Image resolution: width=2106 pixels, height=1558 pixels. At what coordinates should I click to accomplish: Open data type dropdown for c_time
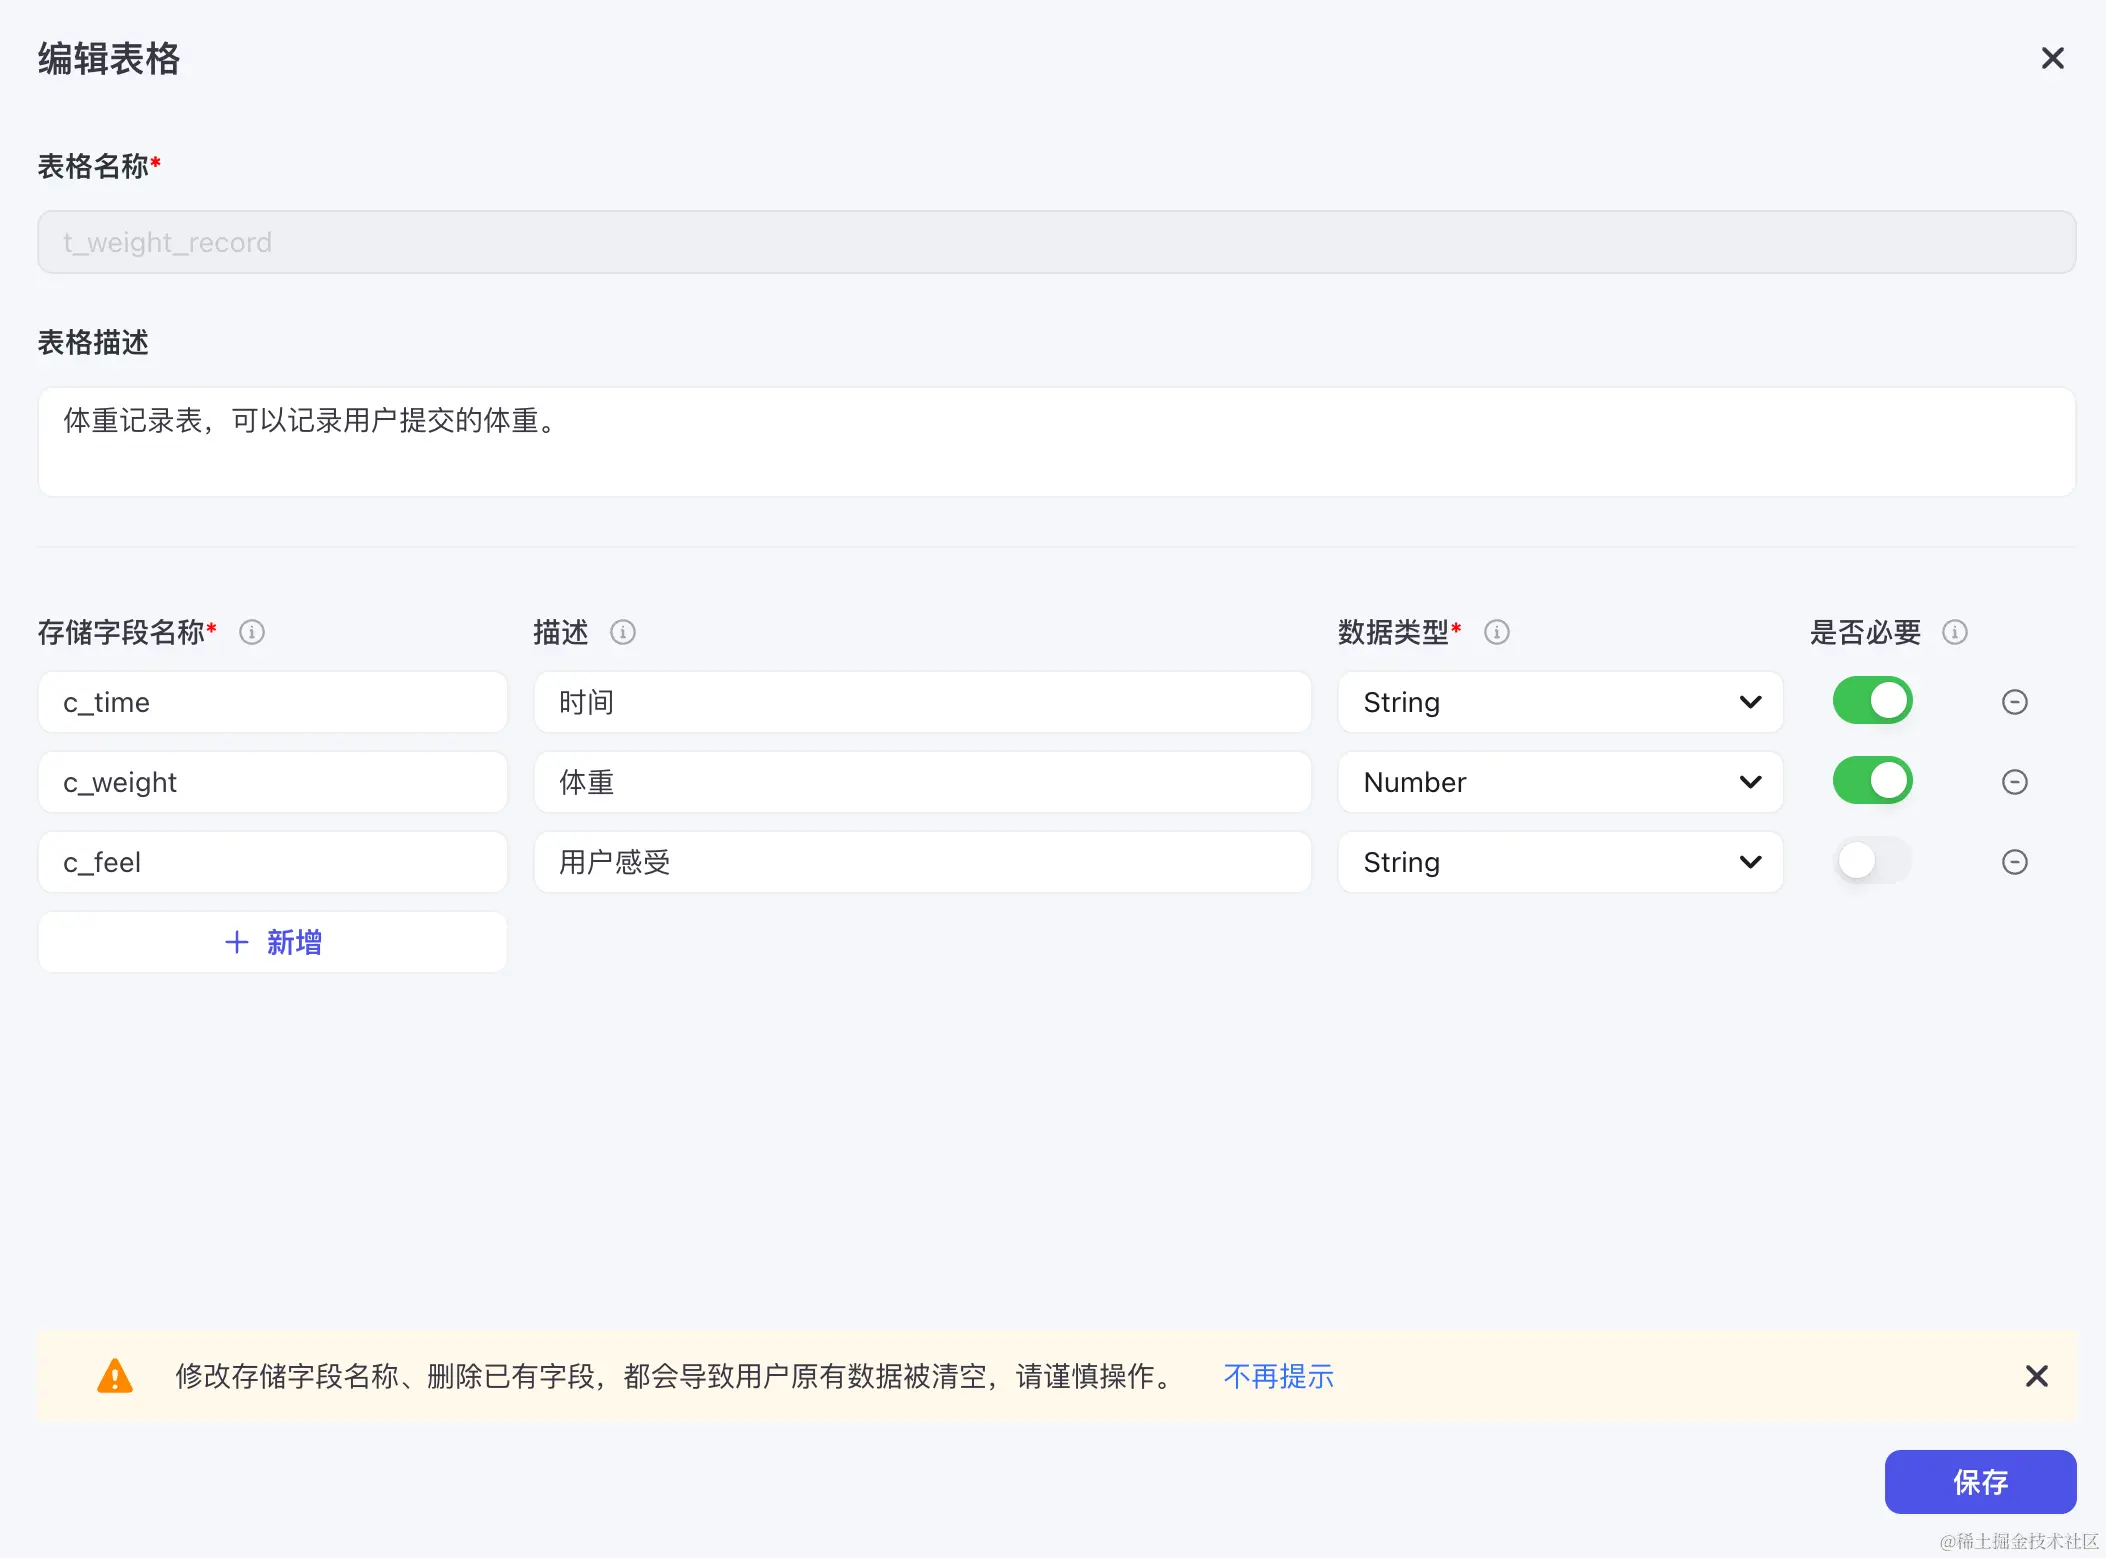point(1560,702)
